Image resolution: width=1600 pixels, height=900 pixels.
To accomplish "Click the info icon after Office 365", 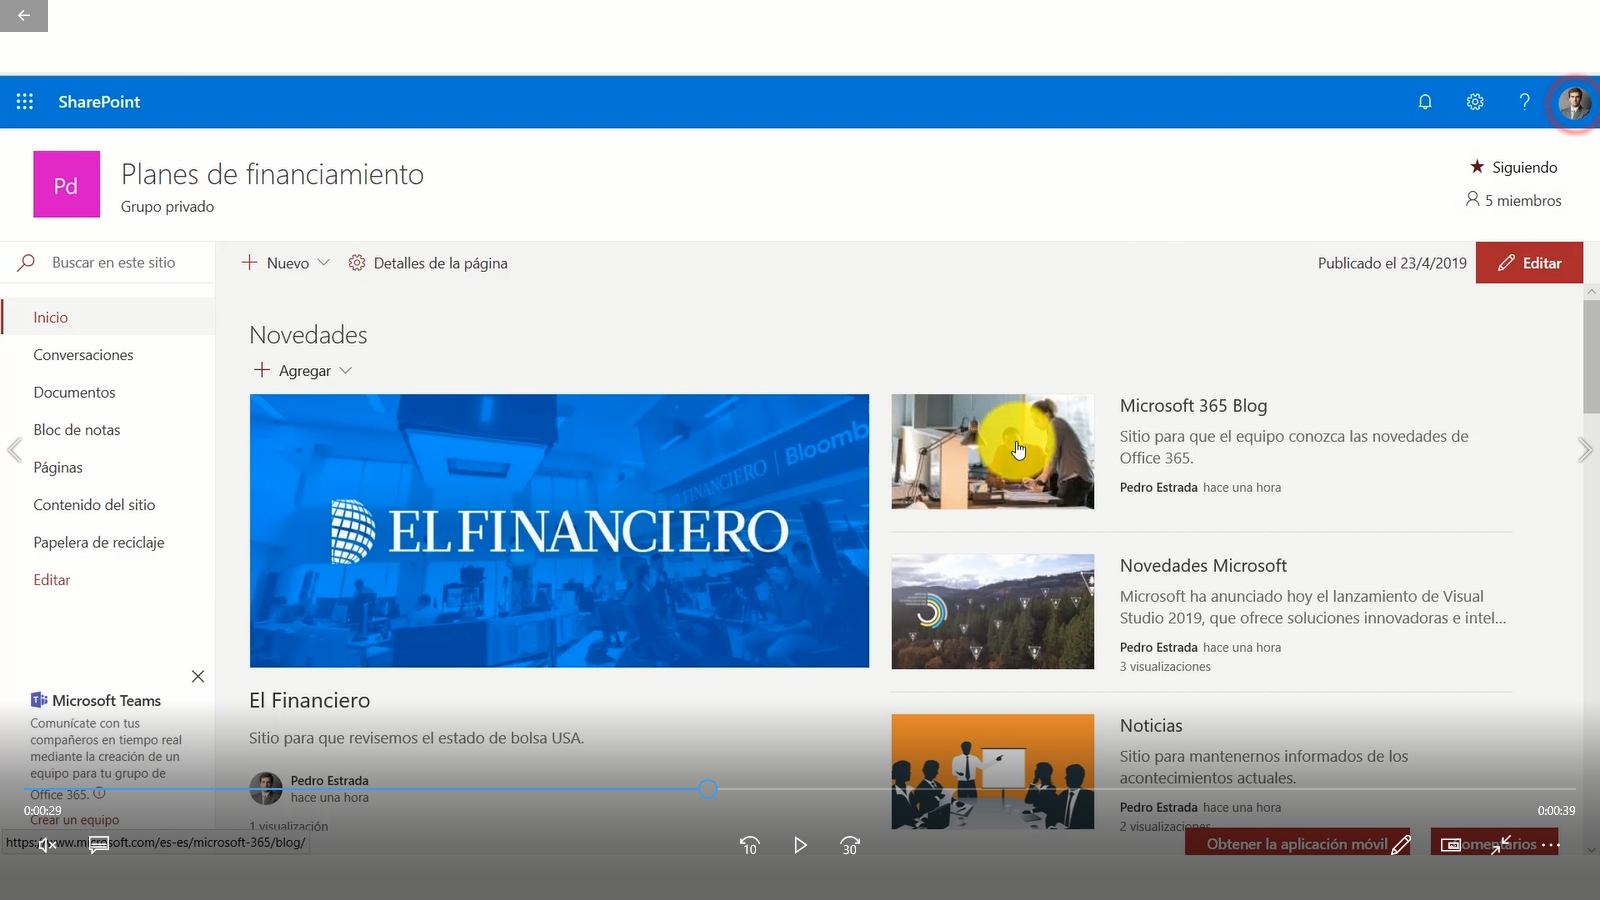I will pos(99,793).
